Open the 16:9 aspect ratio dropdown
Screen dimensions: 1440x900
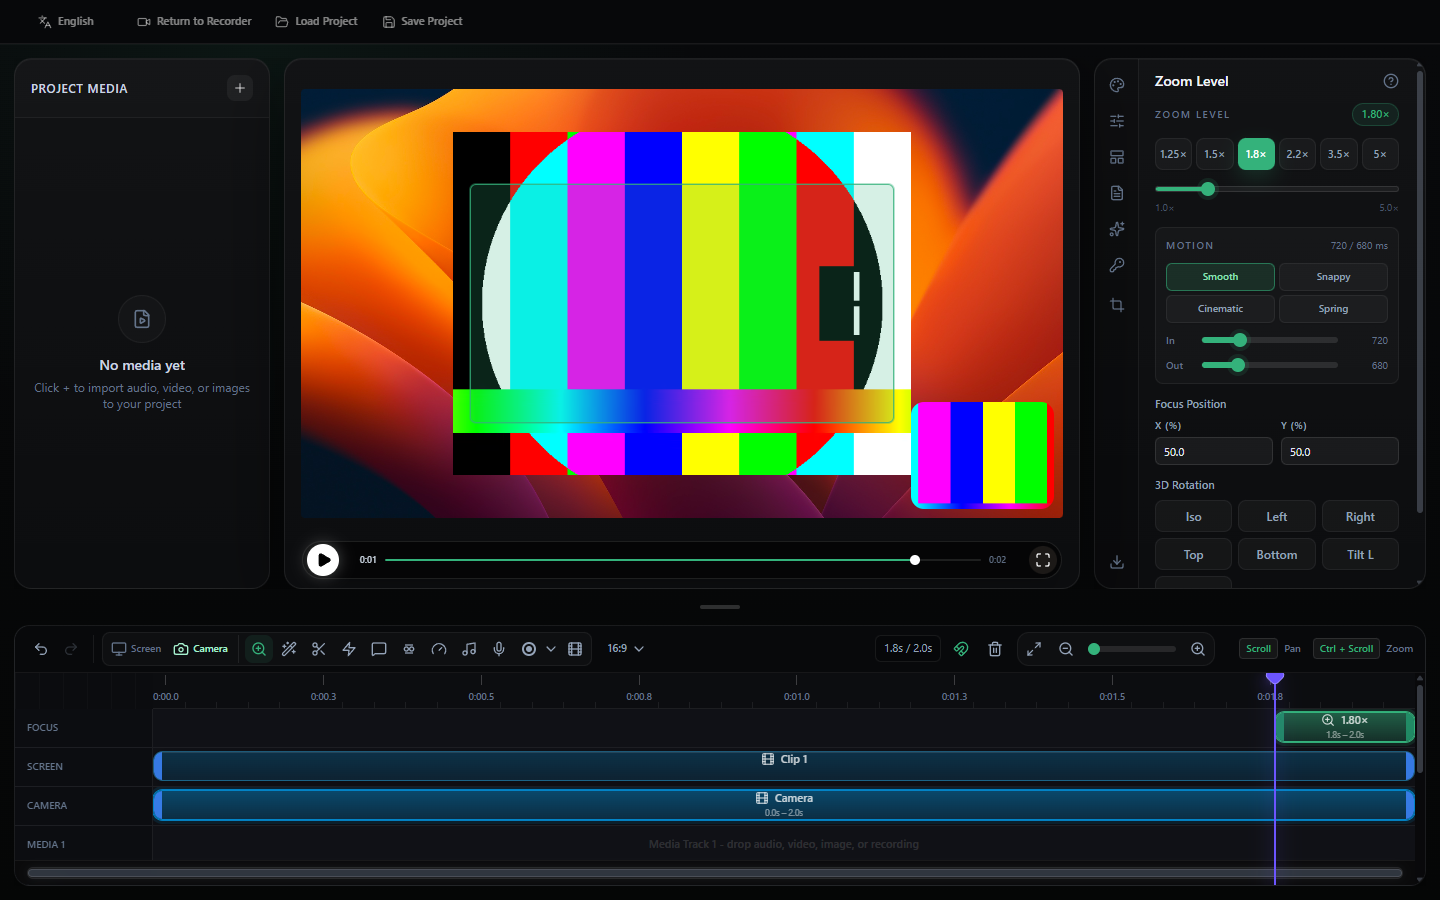click(x=626, y=649)
